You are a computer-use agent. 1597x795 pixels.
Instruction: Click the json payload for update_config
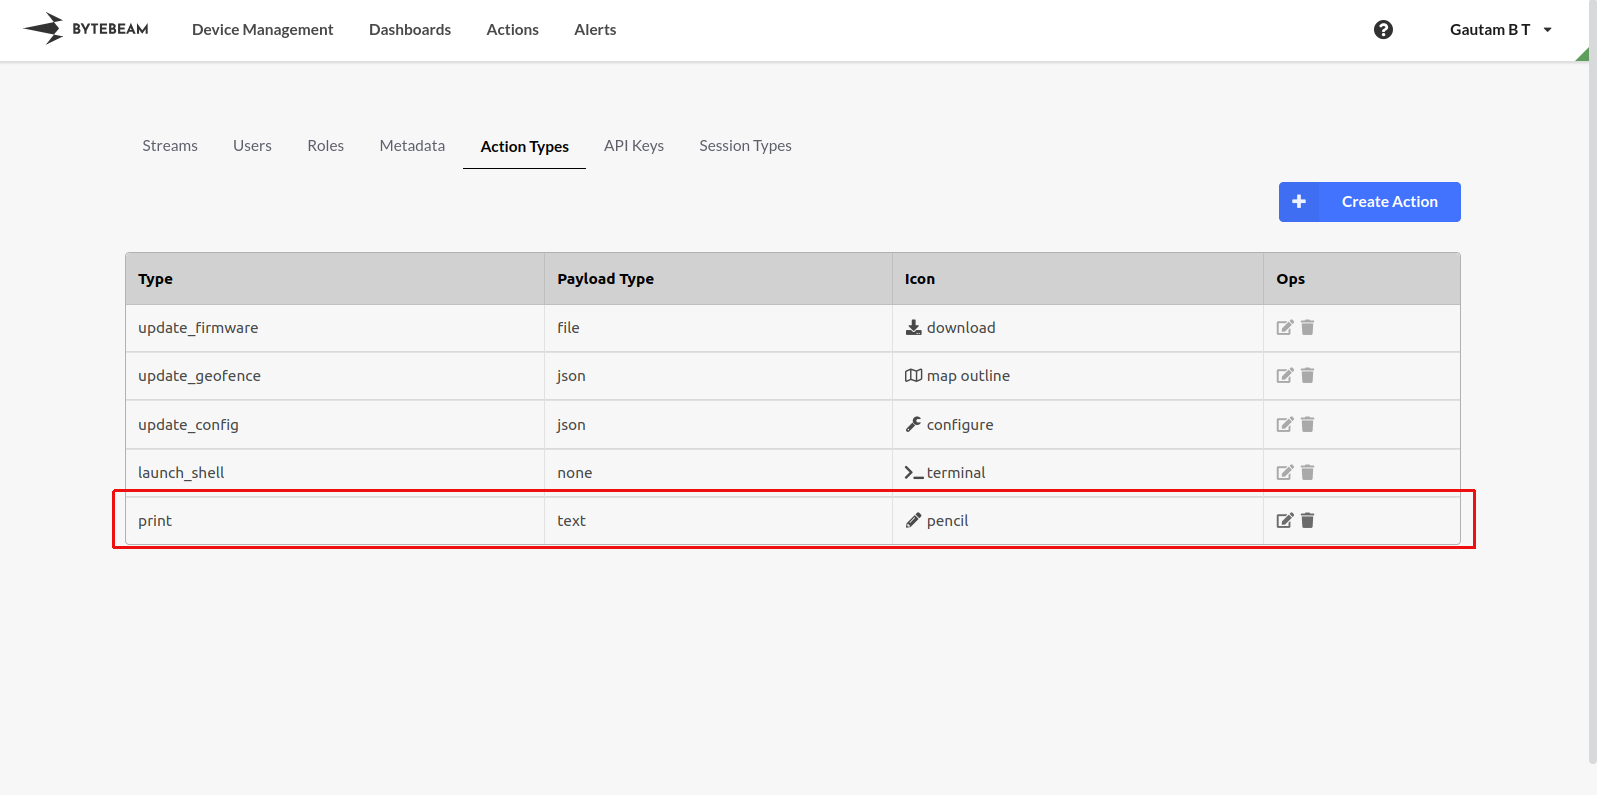pos(718,425)
